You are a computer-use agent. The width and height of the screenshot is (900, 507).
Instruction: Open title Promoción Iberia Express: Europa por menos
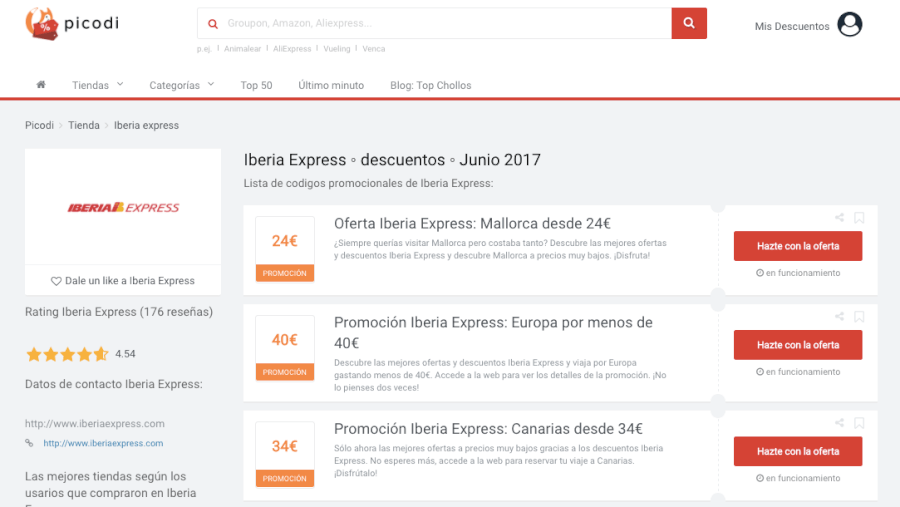[x=493, y=332]
